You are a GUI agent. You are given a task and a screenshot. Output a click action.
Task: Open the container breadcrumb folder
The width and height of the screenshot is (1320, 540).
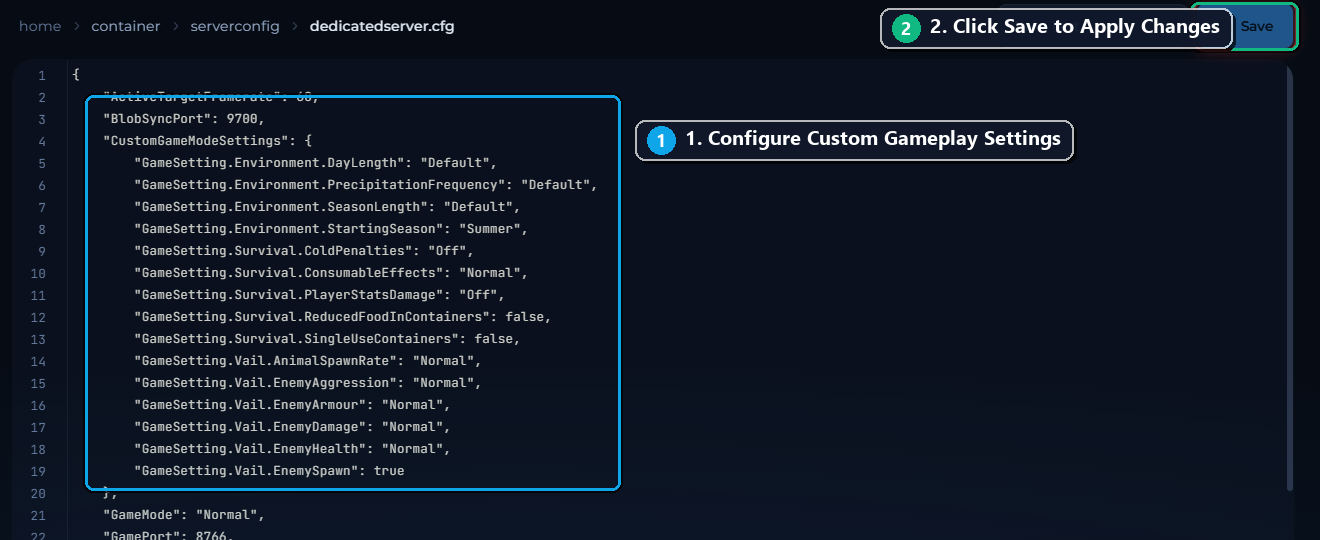click(125, 27)
